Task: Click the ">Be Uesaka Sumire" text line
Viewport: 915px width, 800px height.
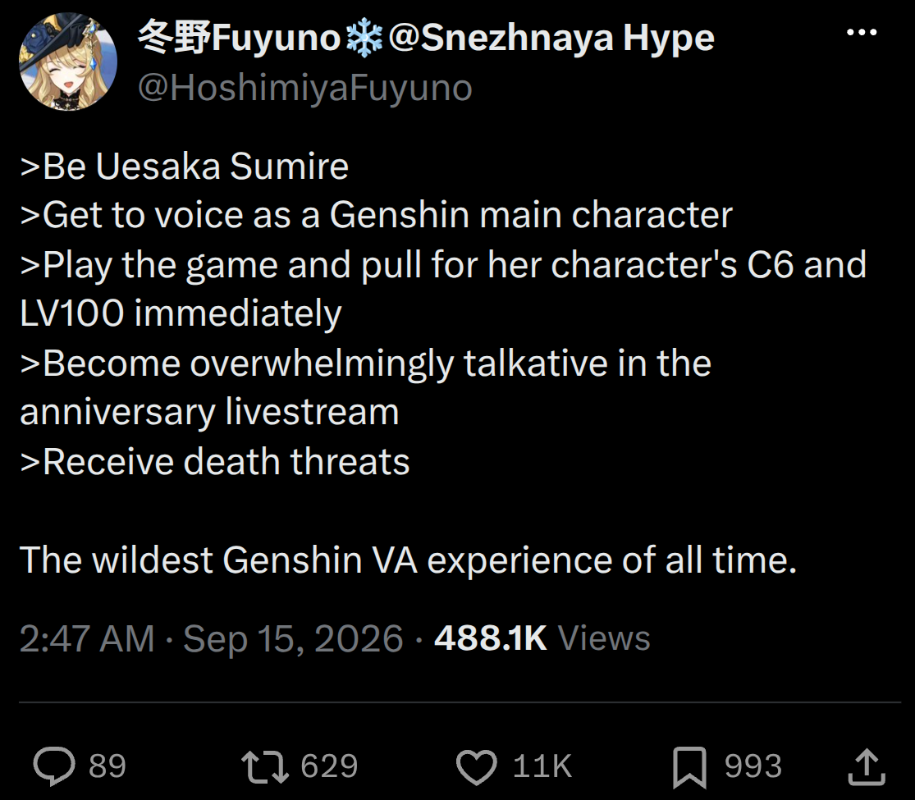Action: coord(184,167)
